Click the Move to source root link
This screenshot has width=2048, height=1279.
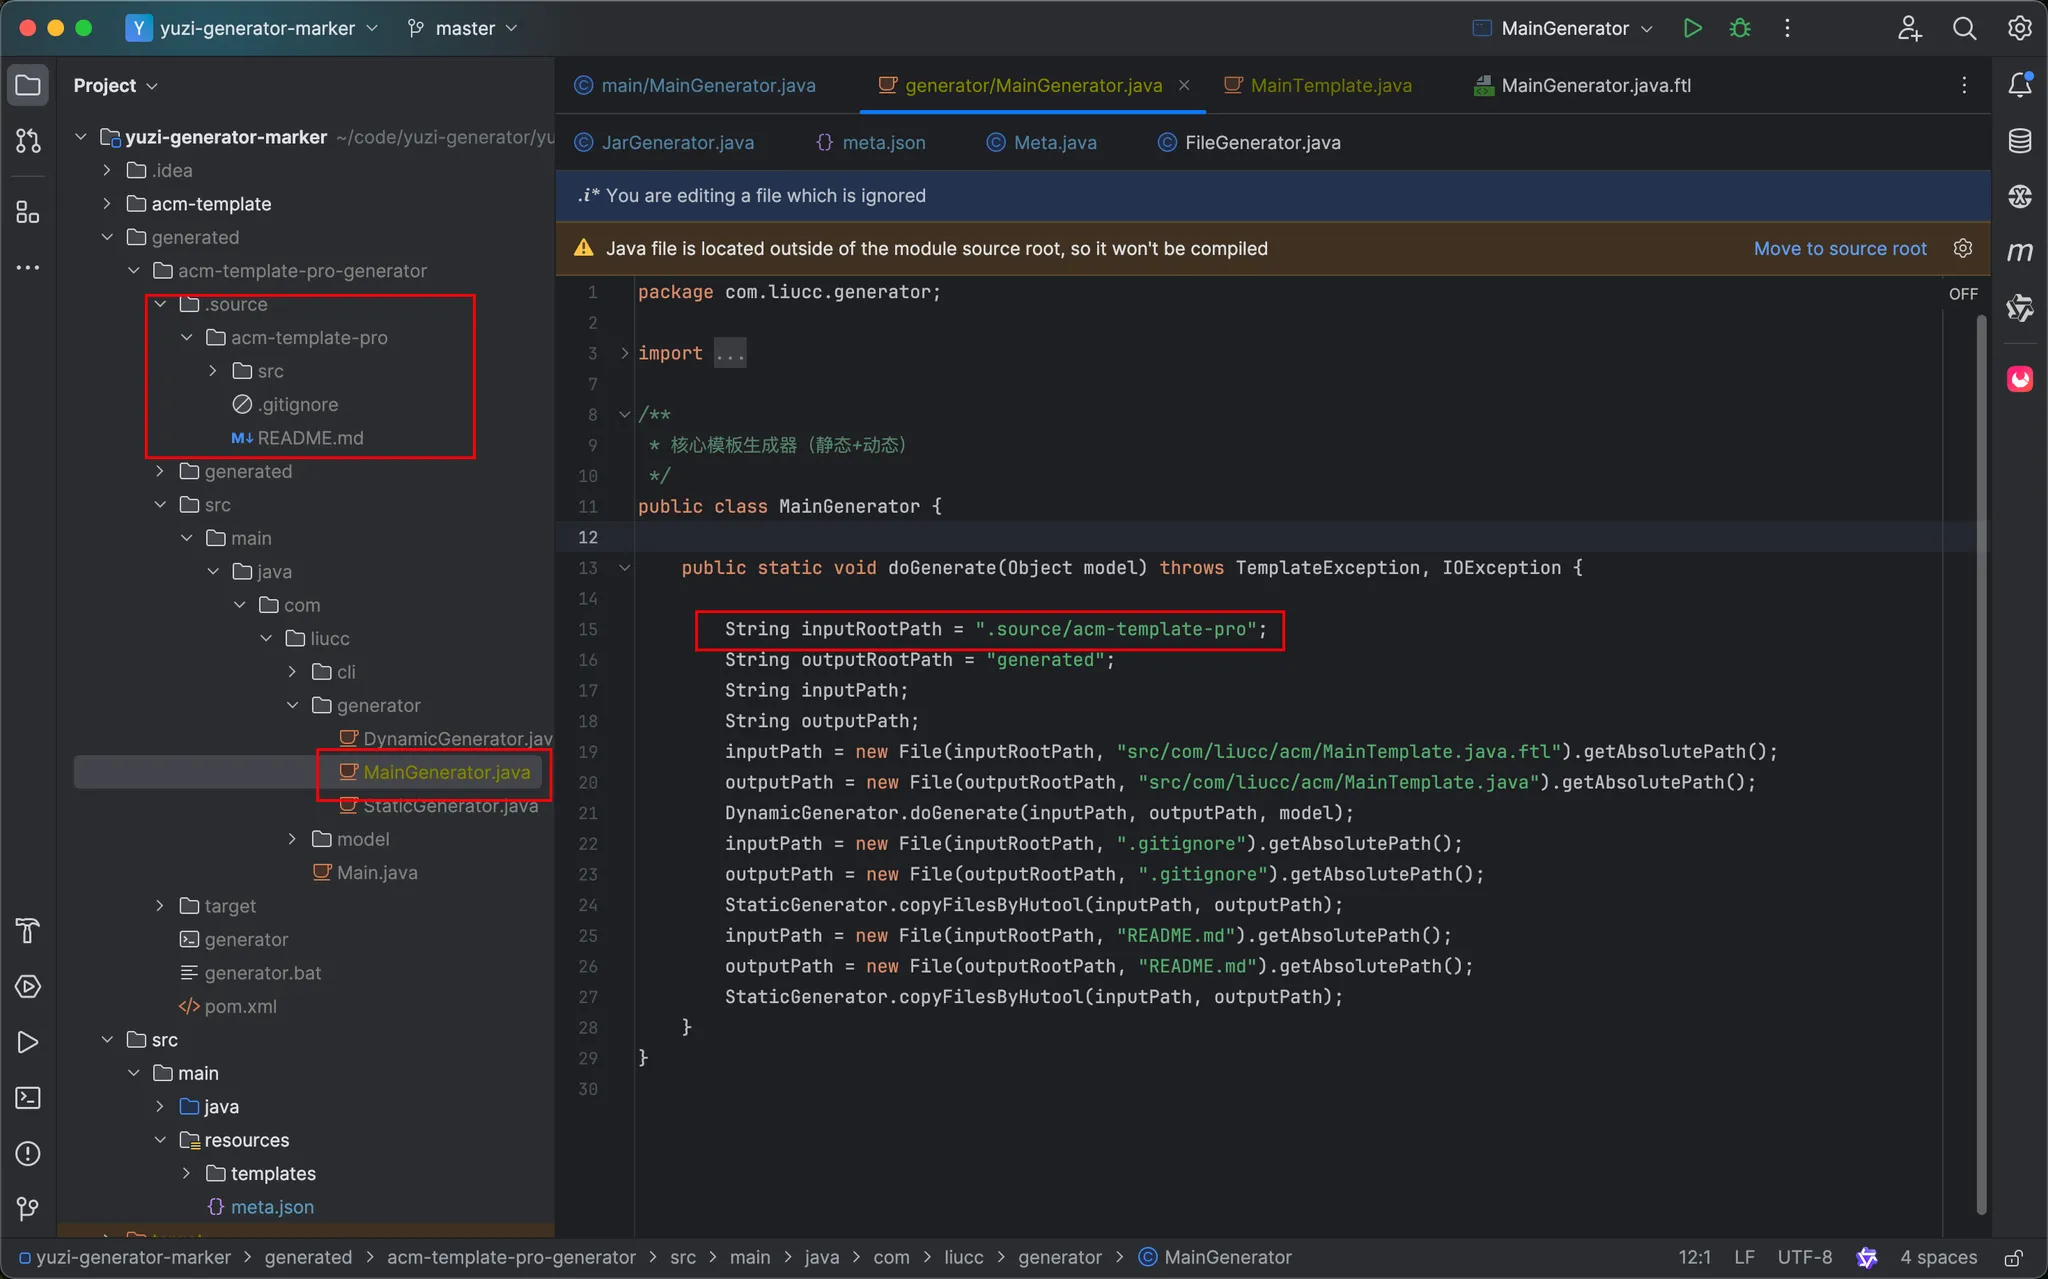coord(1839,248)
